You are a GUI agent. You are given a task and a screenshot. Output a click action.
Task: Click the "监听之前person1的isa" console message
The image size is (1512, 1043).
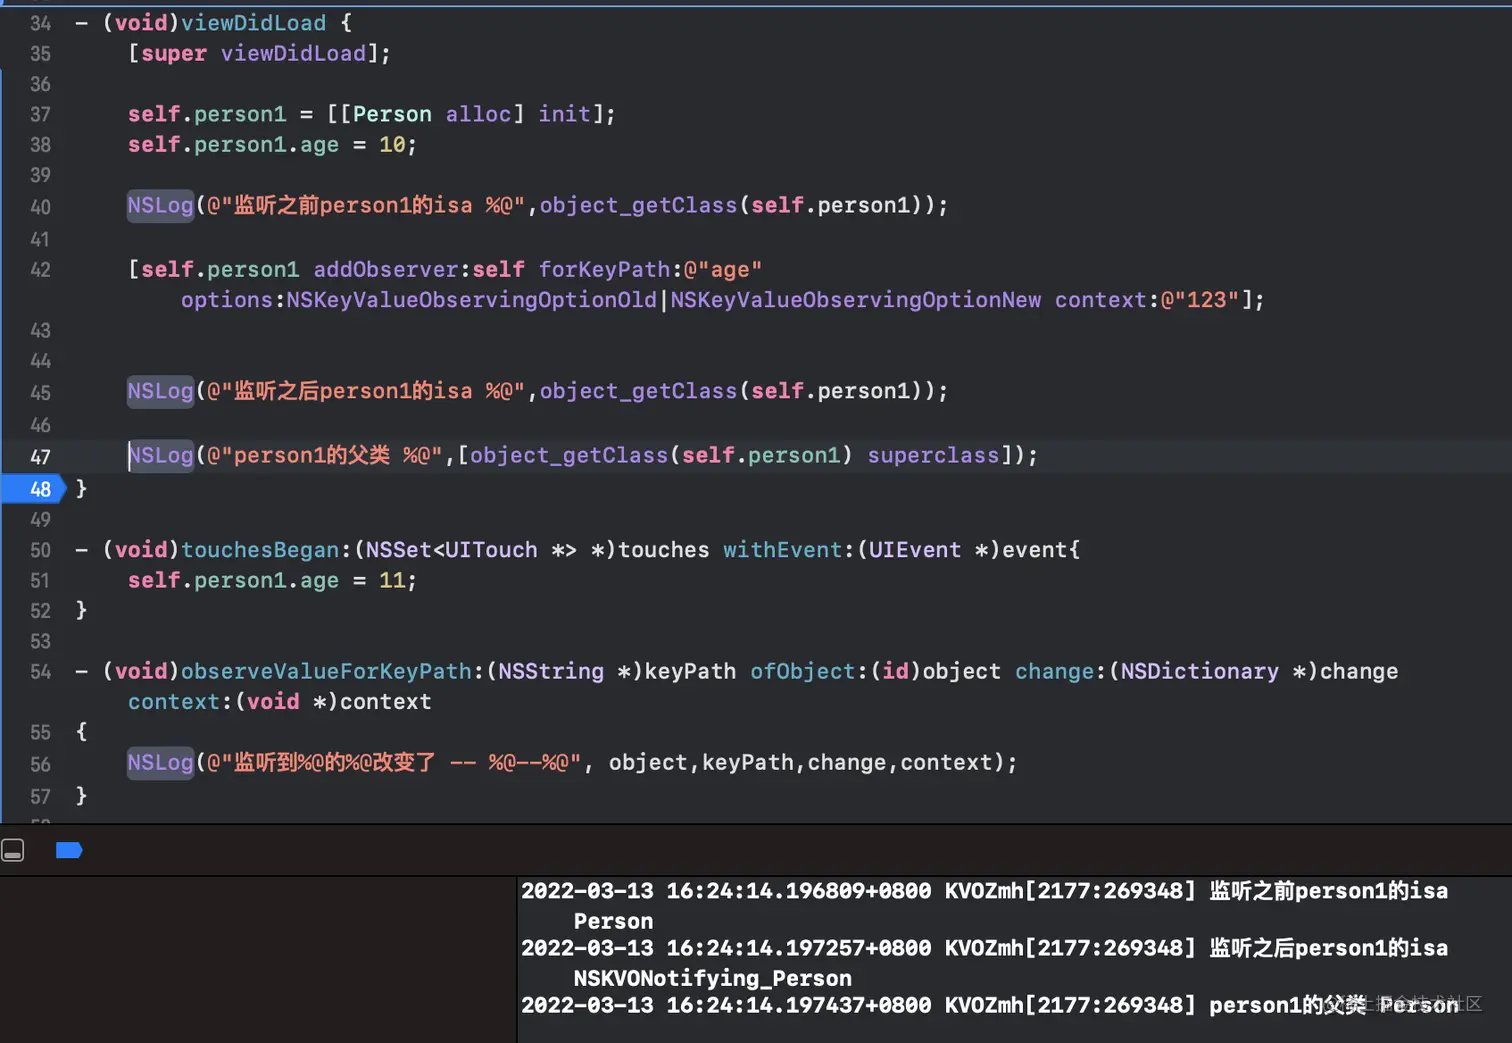1329,891
